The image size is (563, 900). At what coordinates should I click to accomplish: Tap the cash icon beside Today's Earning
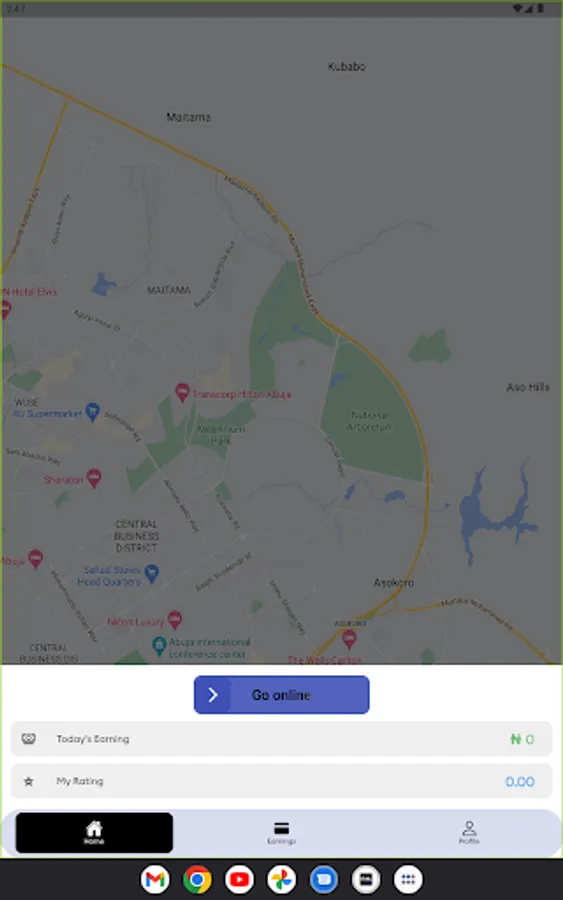tap(29, 739)
